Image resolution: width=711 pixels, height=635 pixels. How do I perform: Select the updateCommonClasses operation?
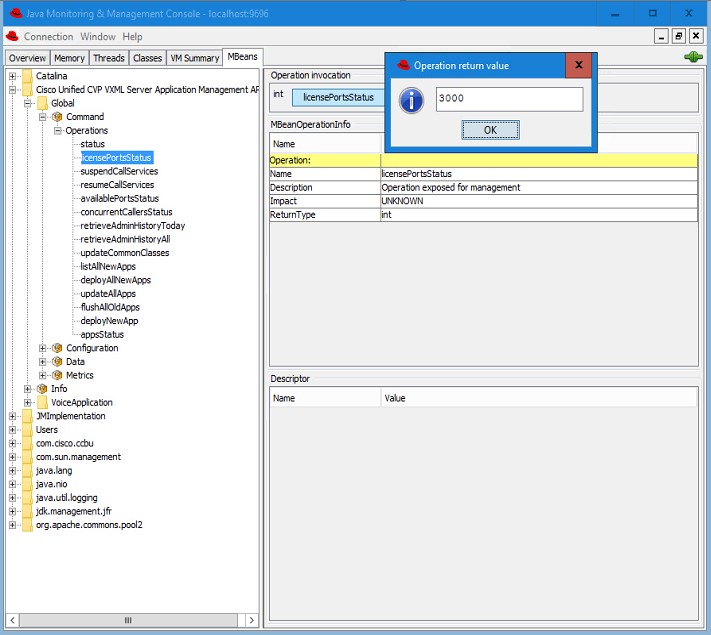click(x=125, y=253)
